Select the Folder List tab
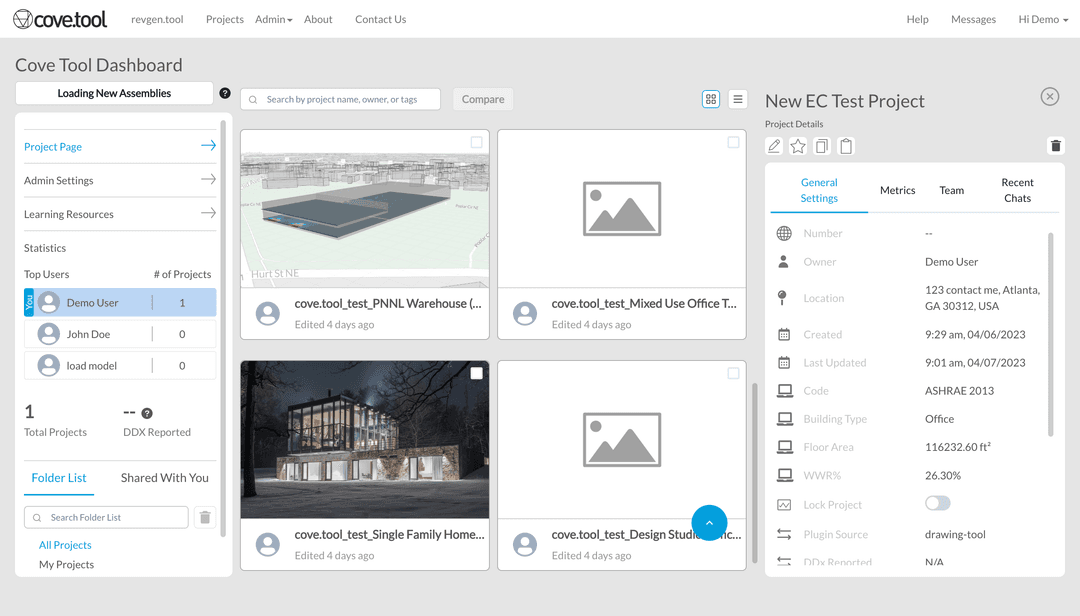This screenshot has width=1080, height=616. point(59,478)
